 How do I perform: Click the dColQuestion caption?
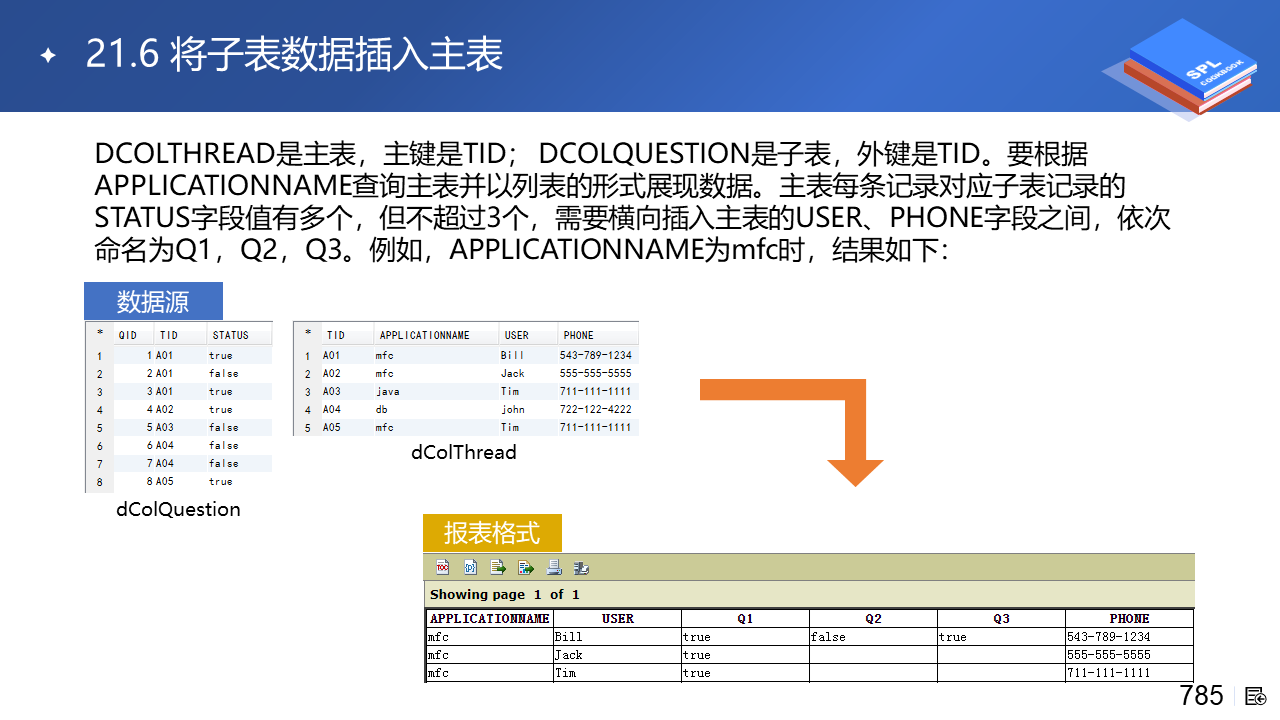(x=178, y=509)
